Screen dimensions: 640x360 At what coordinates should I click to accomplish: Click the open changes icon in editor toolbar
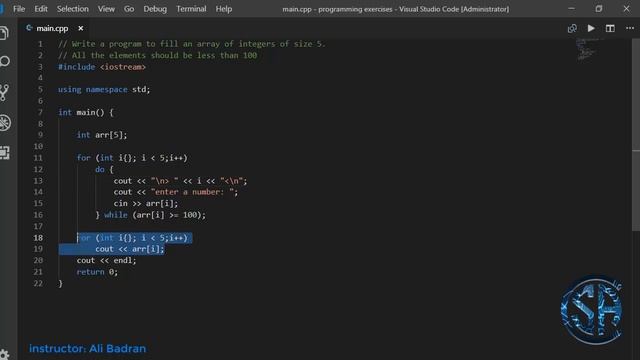click(572, 28)
